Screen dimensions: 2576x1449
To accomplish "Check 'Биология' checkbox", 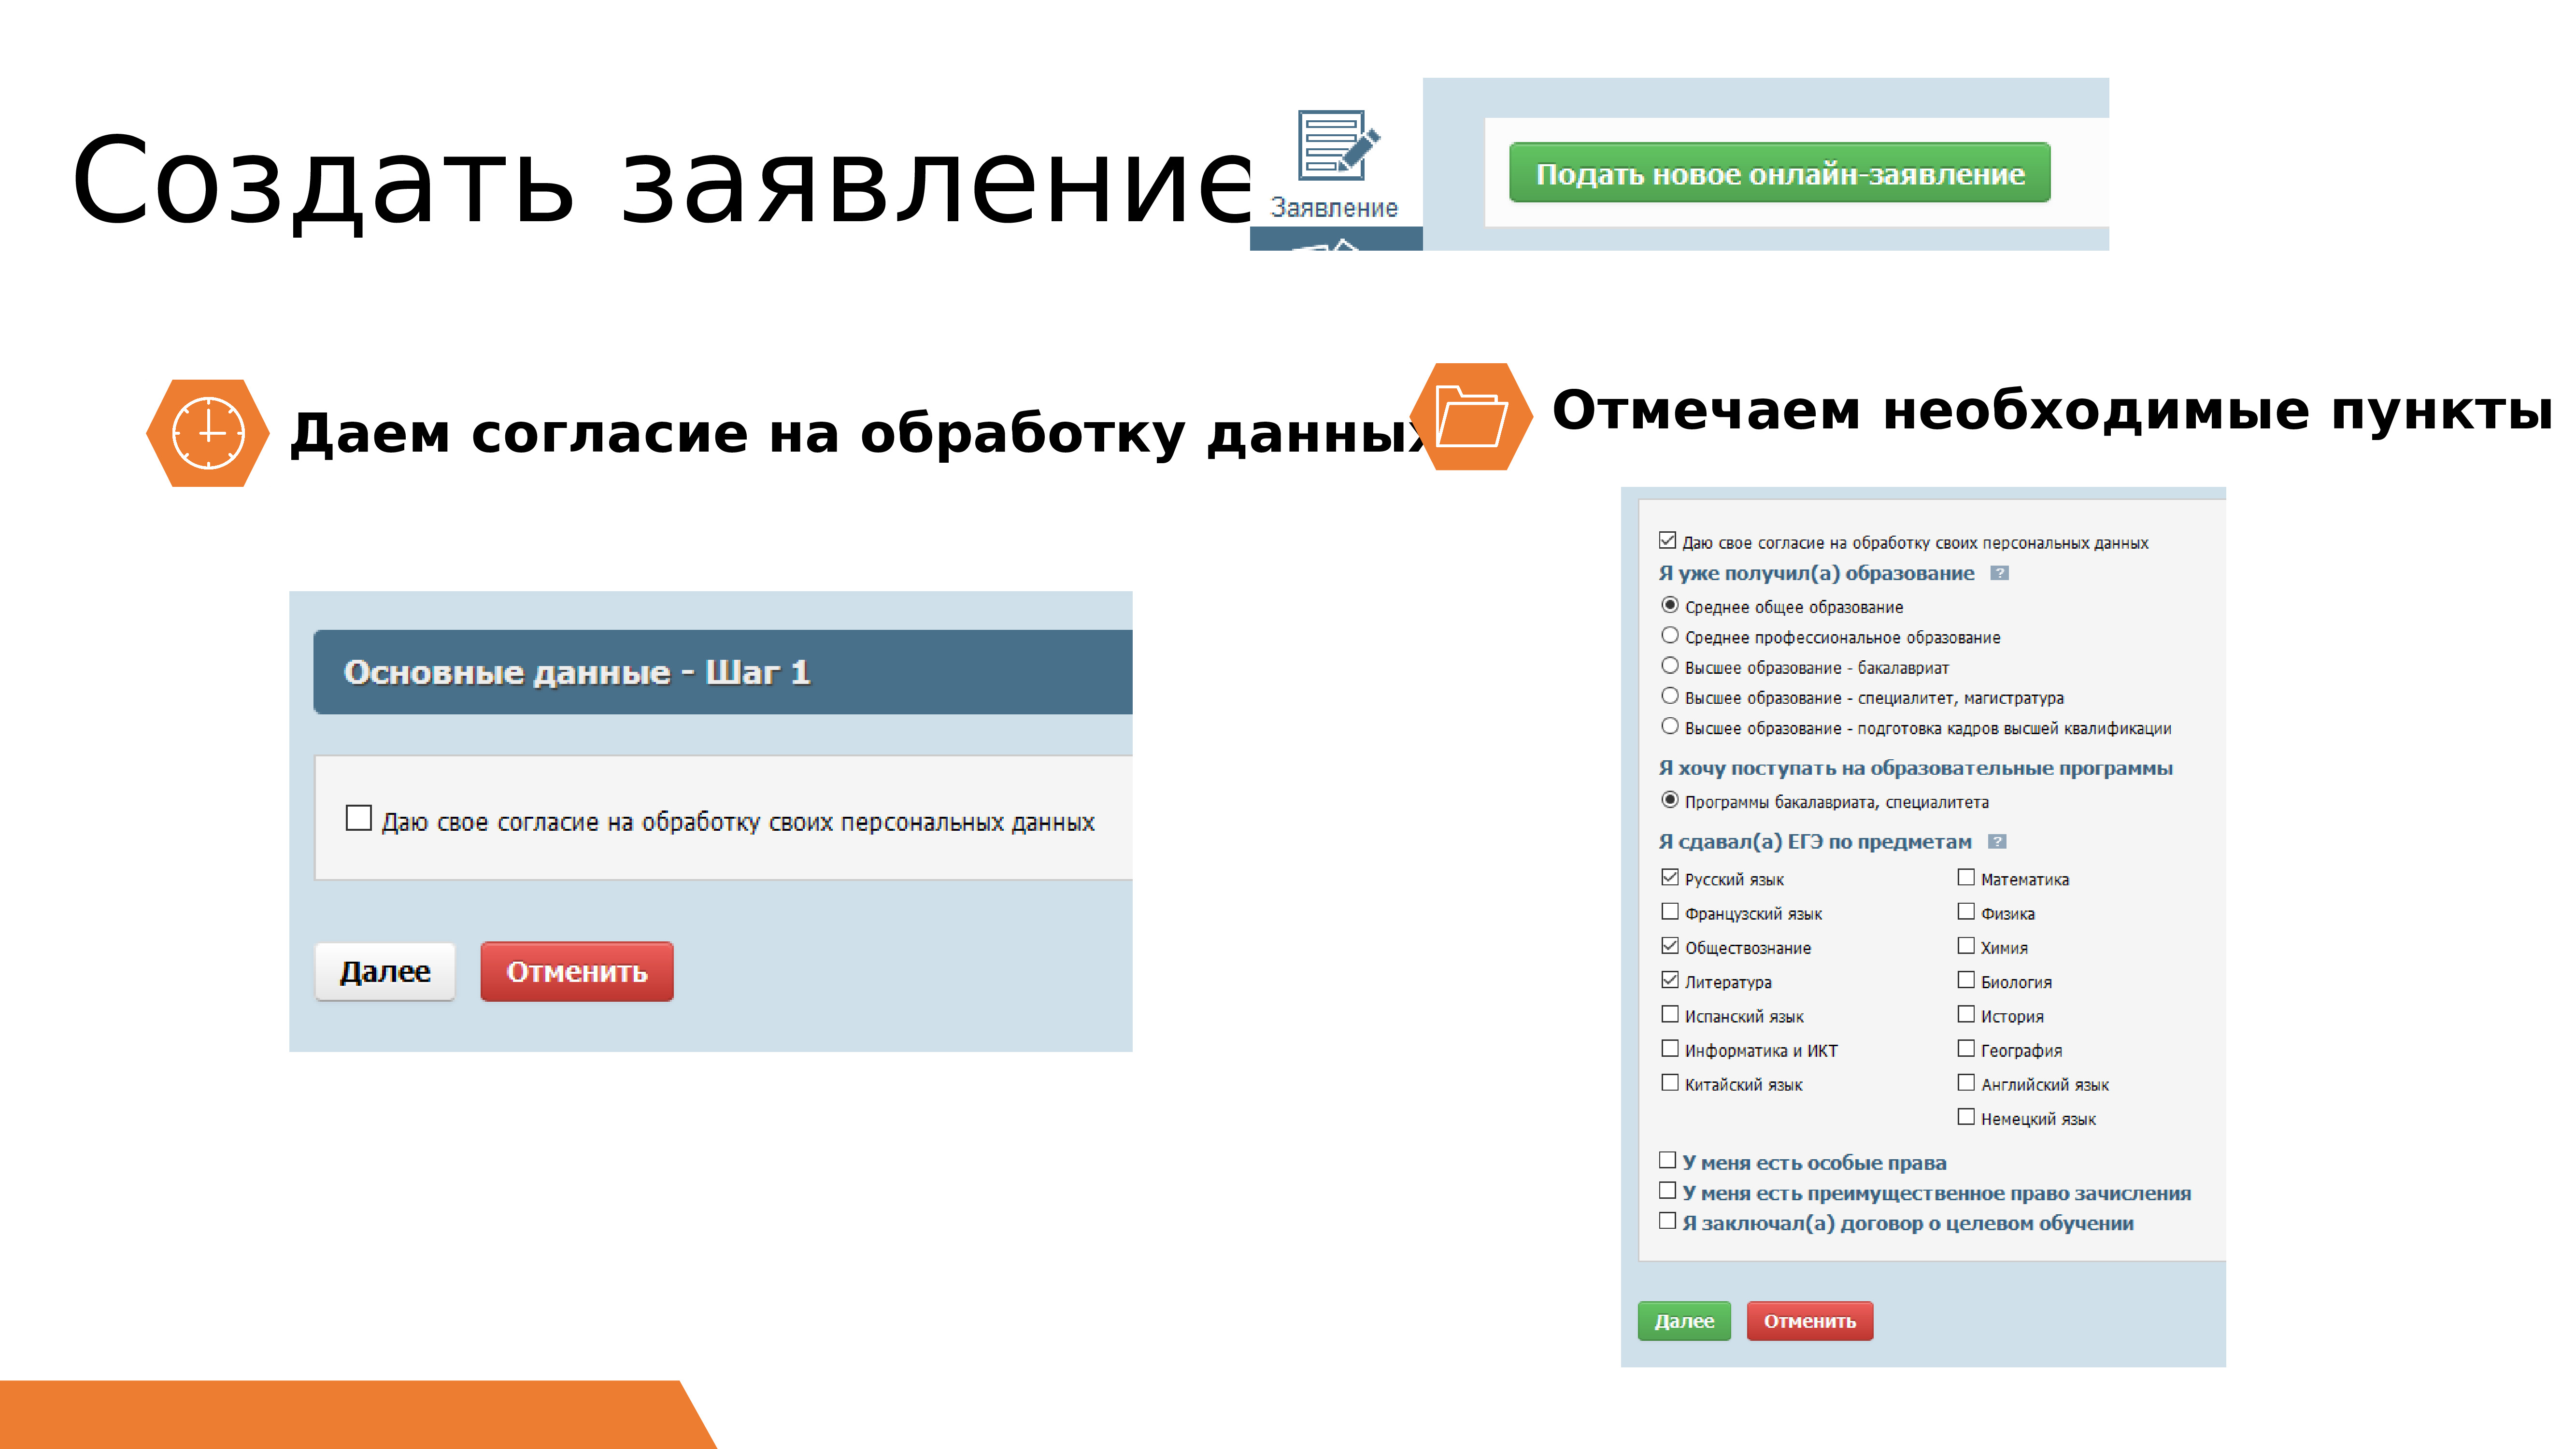I will (1966, 980).
